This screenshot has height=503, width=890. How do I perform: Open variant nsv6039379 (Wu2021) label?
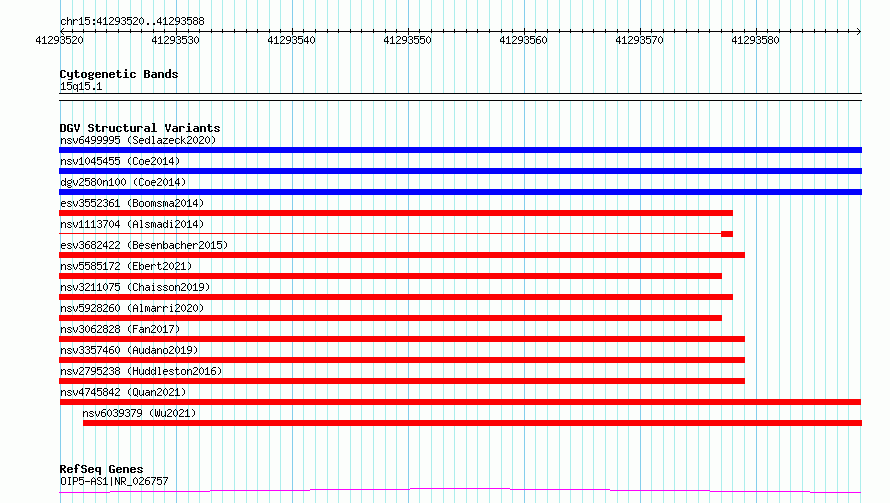point(139,413)
